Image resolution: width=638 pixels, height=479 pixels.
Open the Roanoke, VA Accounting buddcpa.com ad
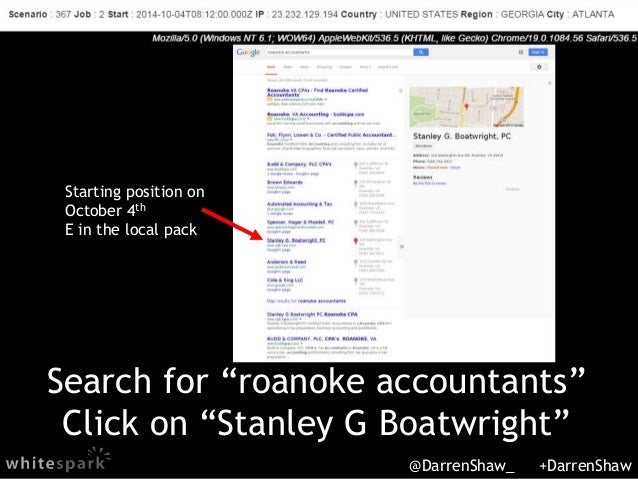coord(315,114)
